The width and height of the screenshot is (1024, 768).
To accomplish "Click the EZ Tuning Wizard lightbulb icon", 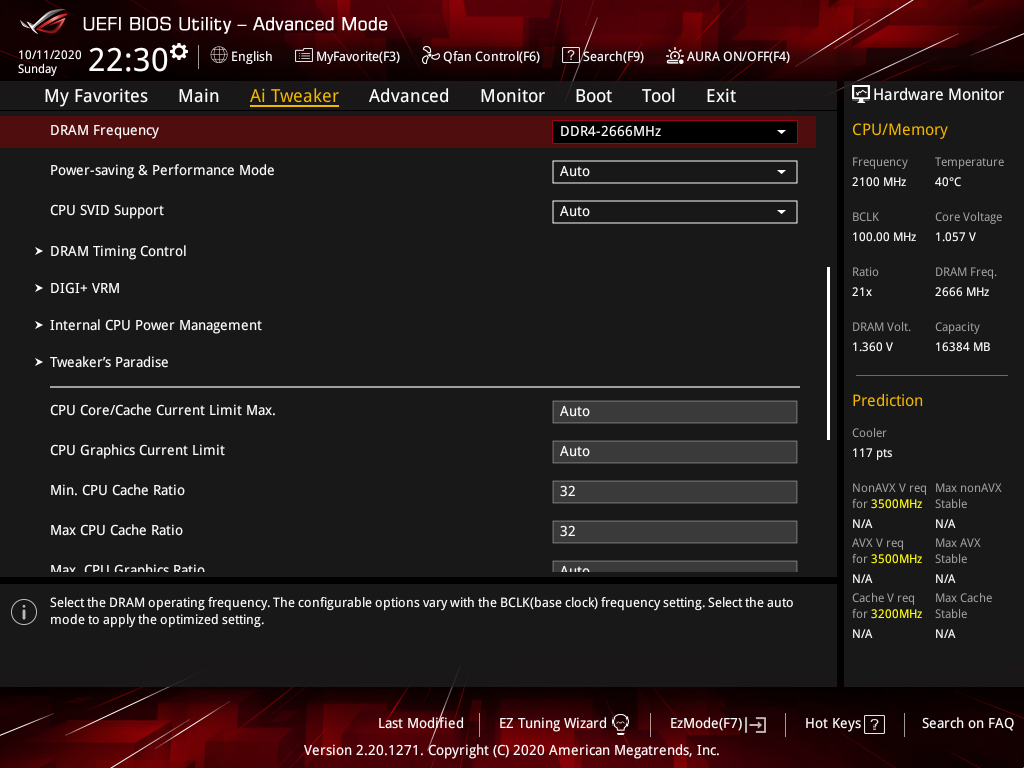I will [620, 723].
